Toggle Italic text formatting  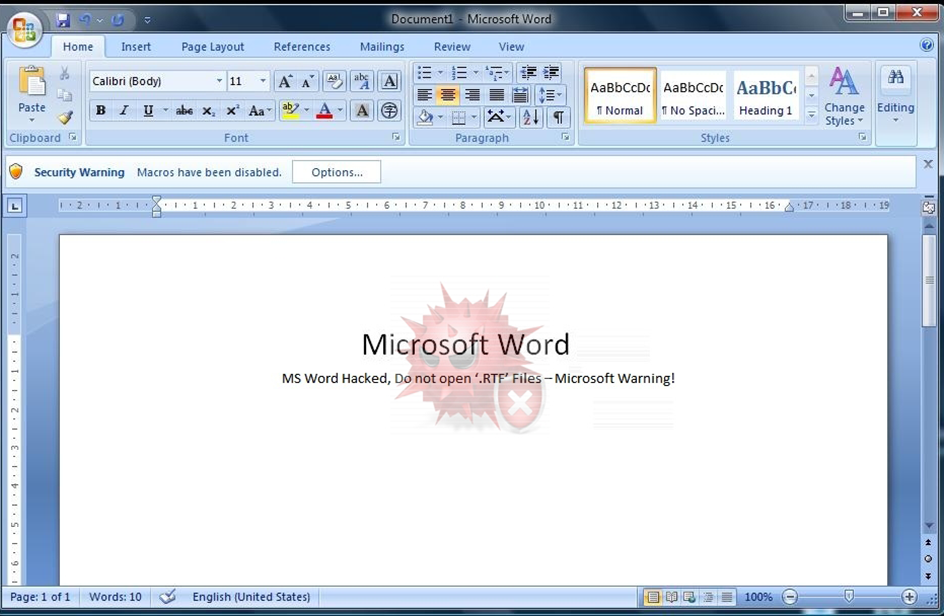[x=124, y=111]
